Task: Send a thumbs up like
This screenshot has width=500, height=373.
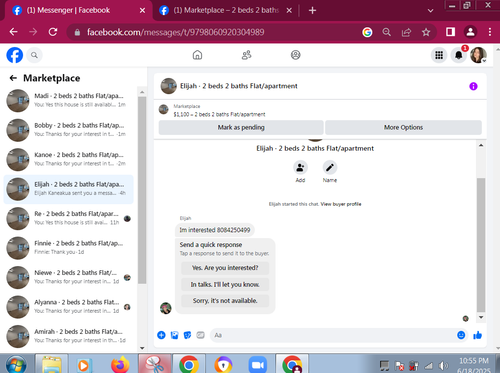Action: [x=477, y=335]
